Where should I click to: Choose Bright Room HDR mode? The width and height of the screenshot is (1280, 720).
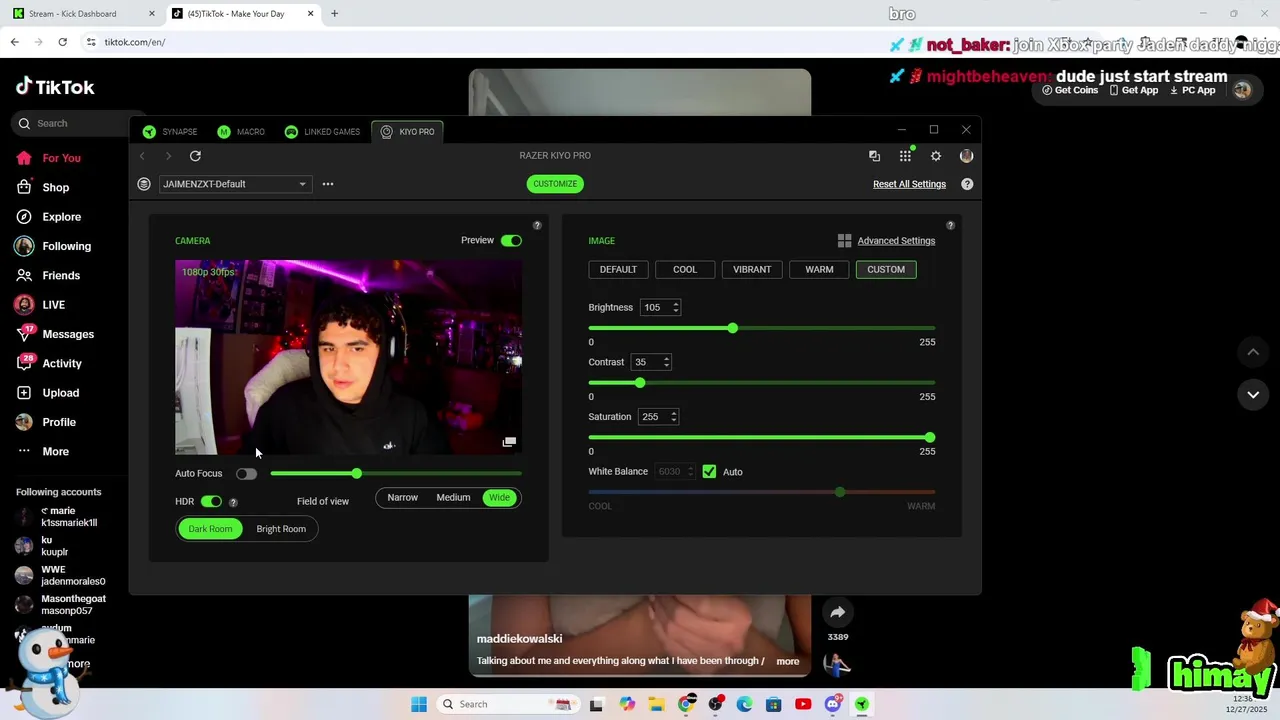[x=281, y=529]
